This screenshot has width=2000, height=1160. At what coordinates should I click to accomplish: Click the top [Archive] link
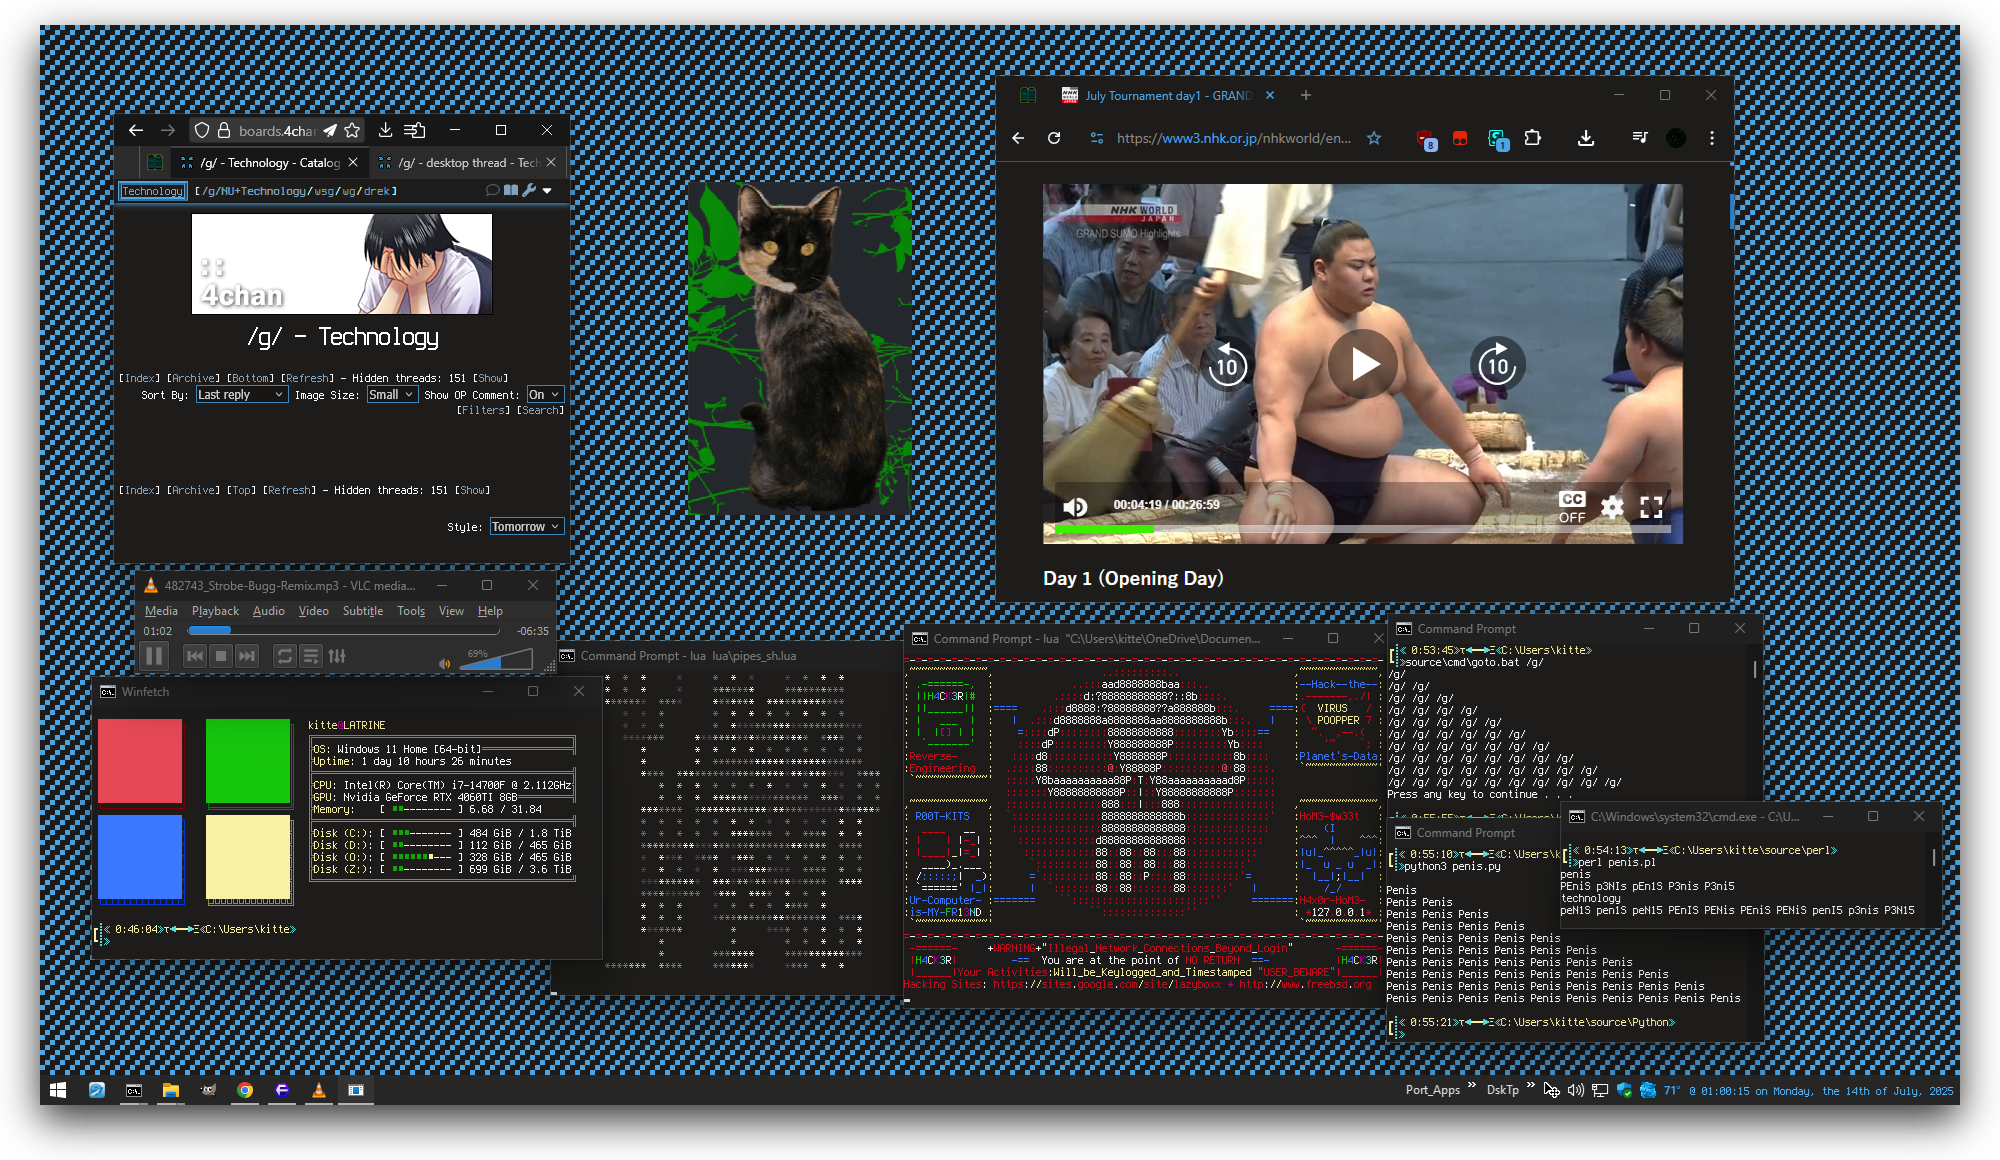[x=194, y=378]
